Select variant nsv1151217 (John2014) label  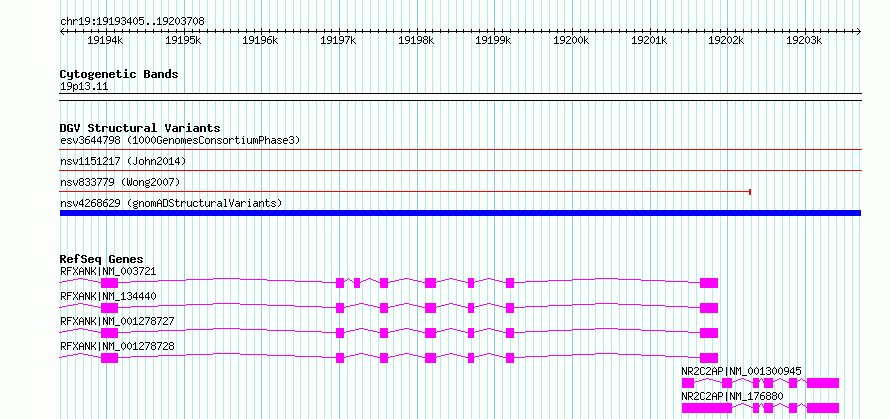[x=123, y=161]
